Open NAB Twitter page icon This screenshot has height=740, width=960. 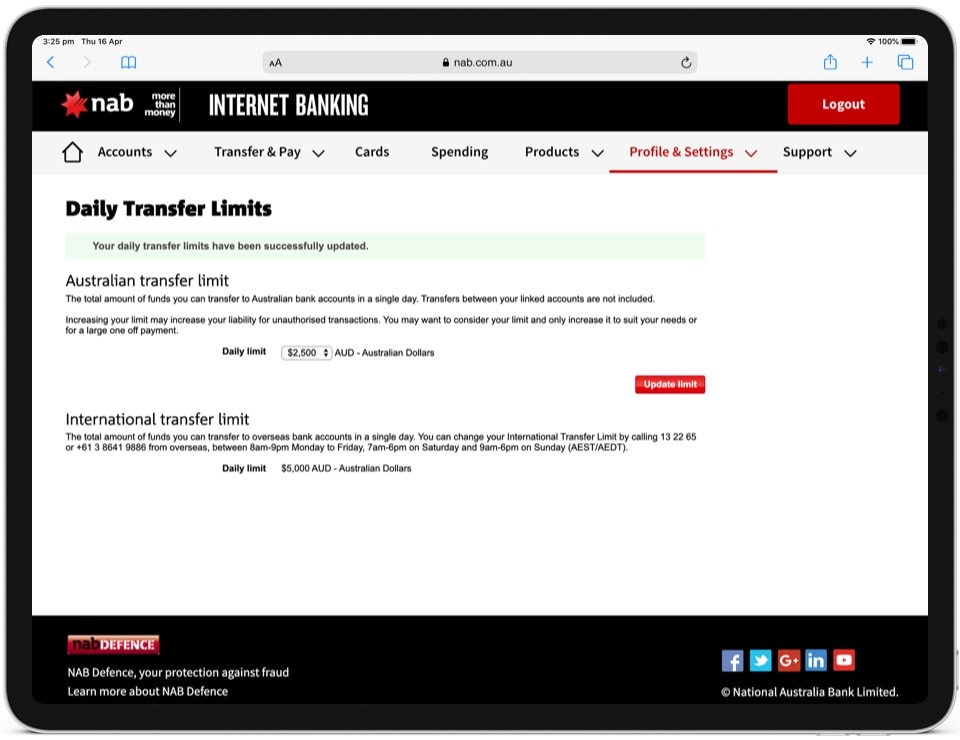point(760,660)
